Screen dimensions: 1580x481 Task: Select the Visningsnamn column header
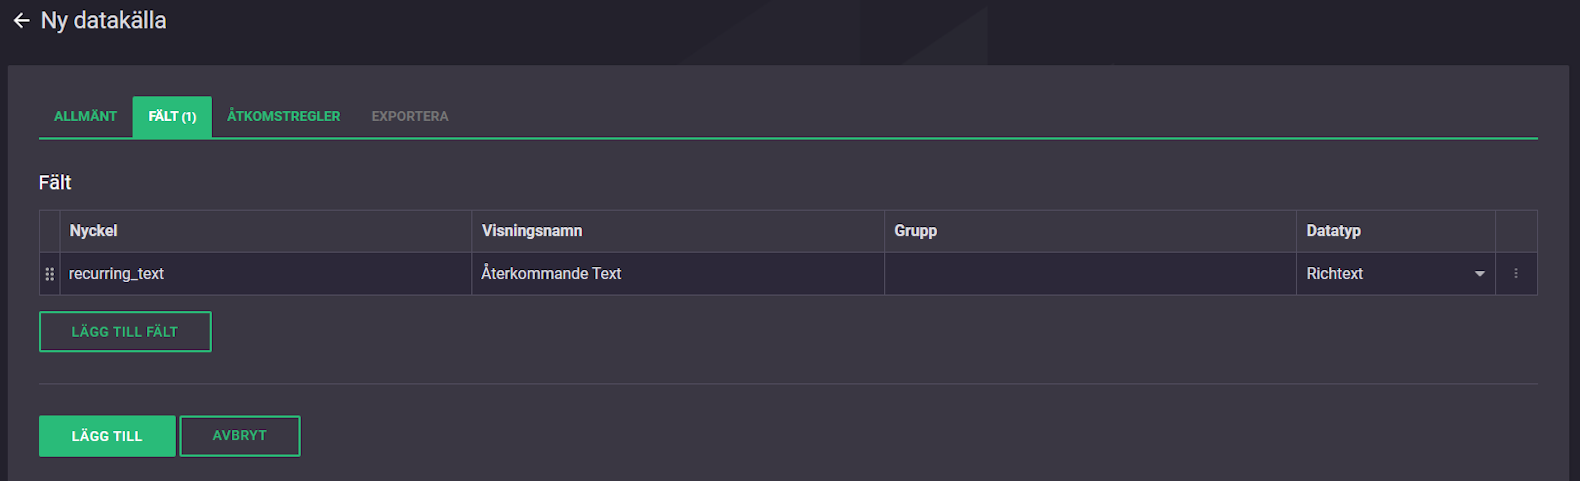pos(532,231)
